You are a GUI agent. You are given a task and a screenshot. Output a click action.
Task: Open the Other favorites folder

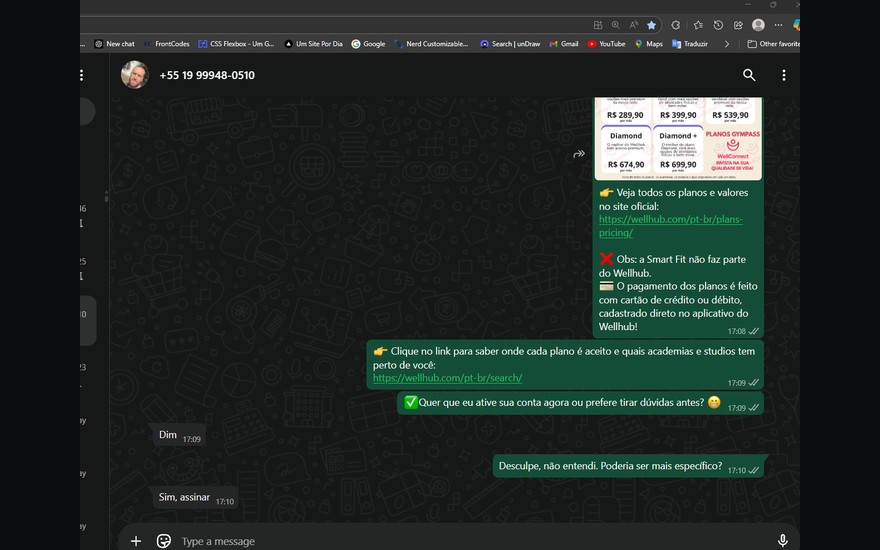pos(773,44)
